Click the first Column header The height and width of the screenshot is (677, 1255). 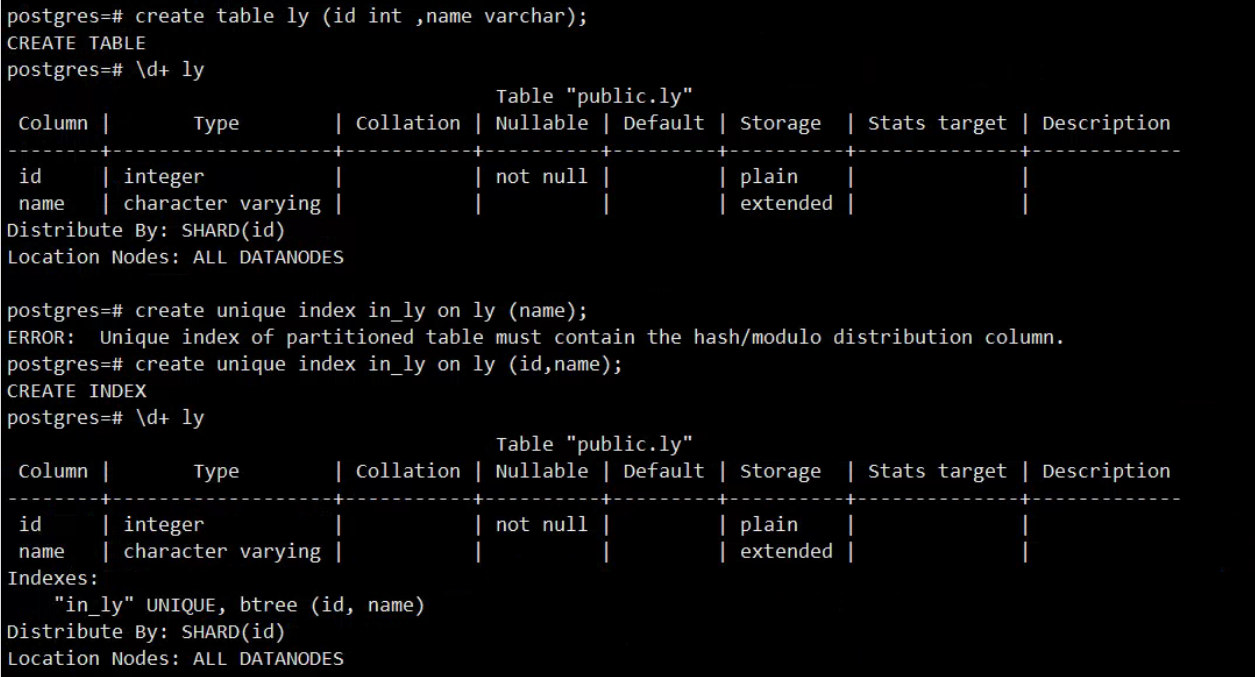point(52,123)
